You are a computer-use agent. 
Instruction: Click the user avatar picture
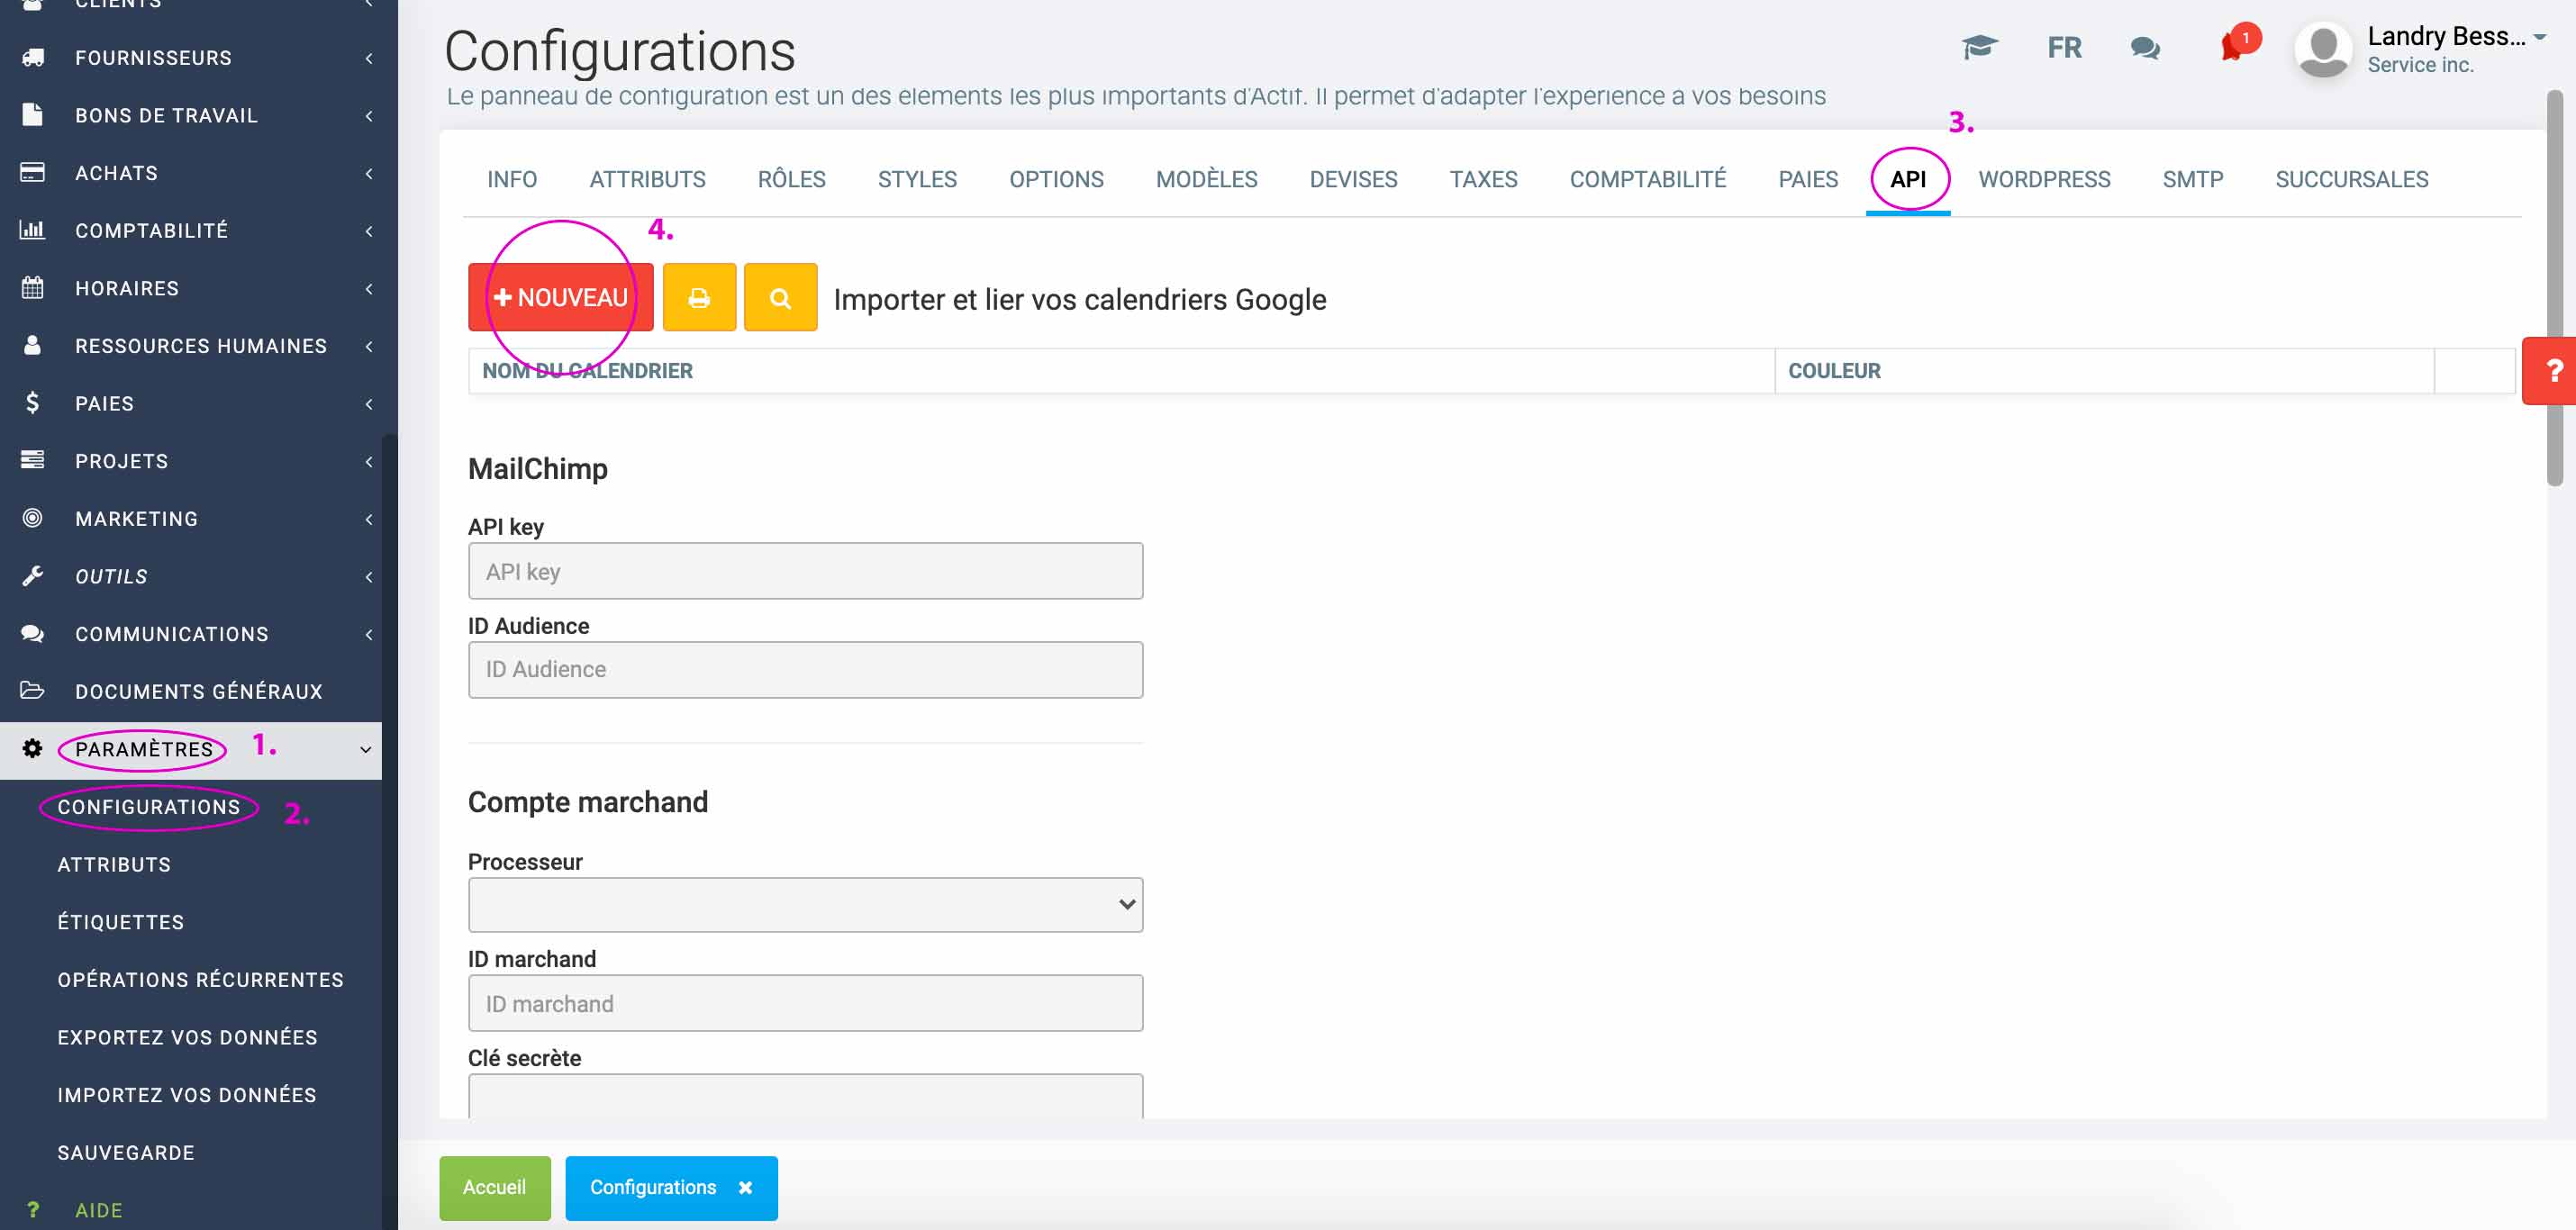click(x=2323, y=49)
